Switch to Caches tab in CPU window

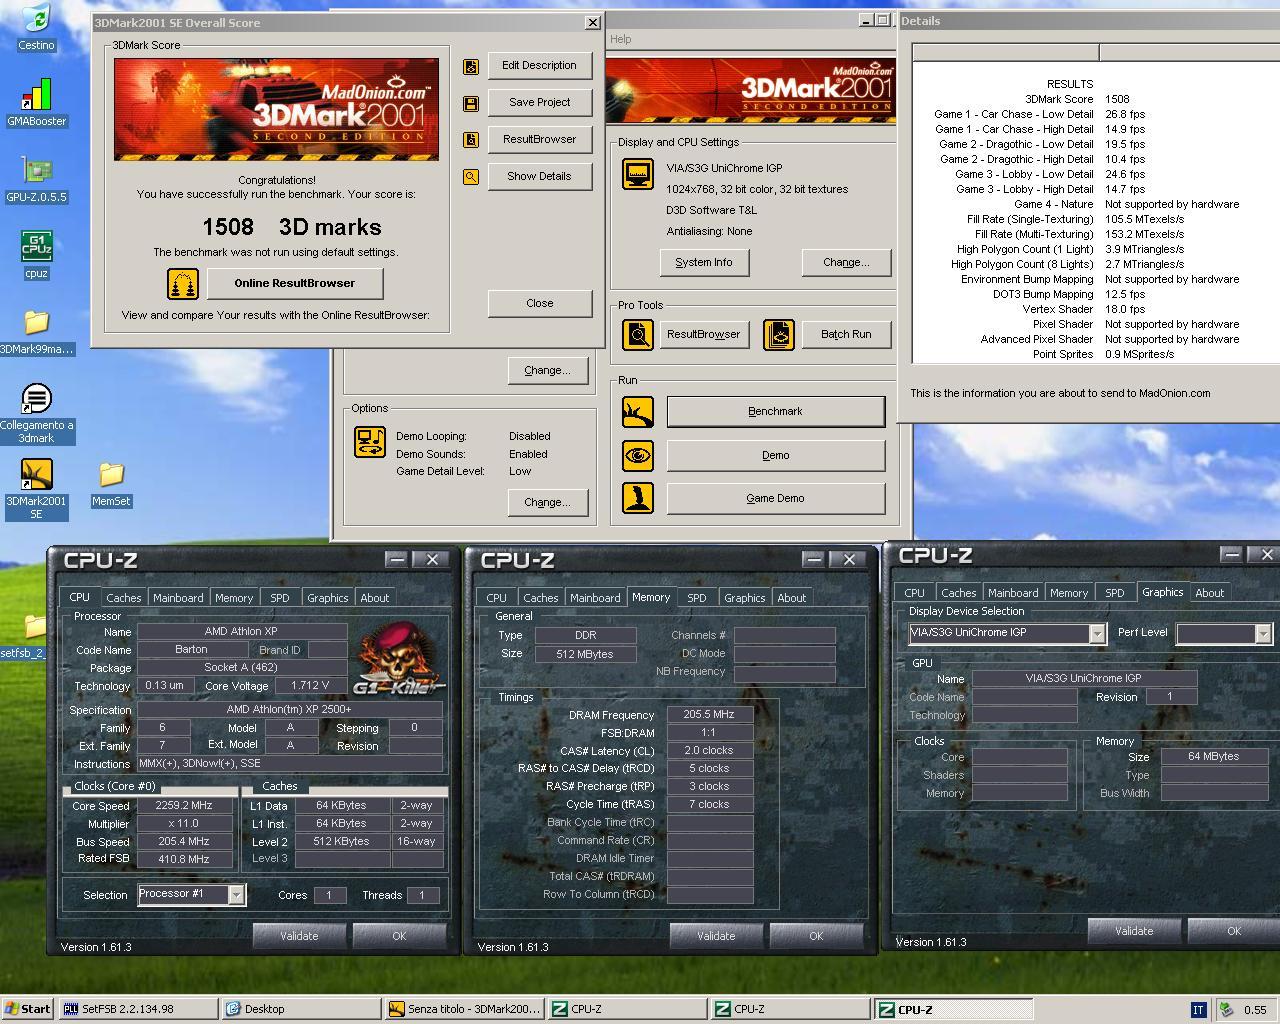tap(124, 598)
